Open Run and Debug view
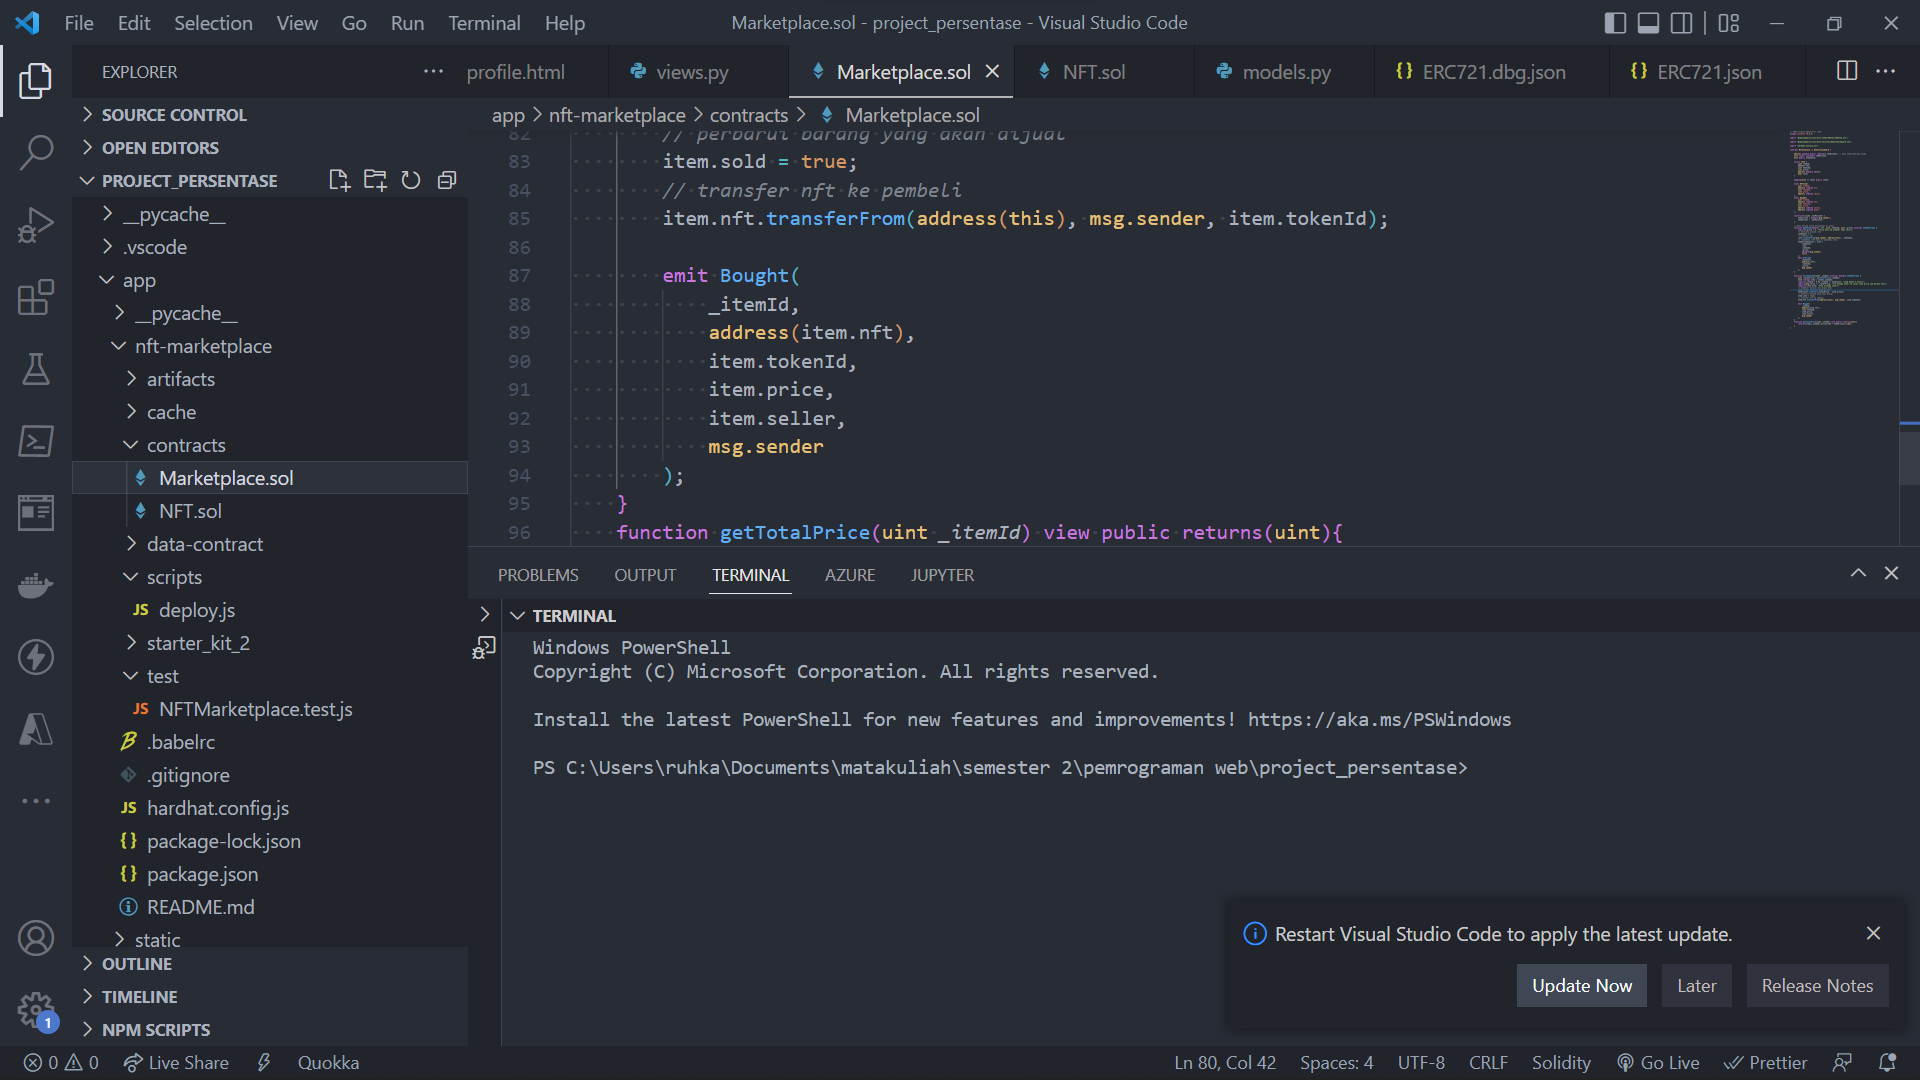1920x1080 pixels. (x=36, y=225)
